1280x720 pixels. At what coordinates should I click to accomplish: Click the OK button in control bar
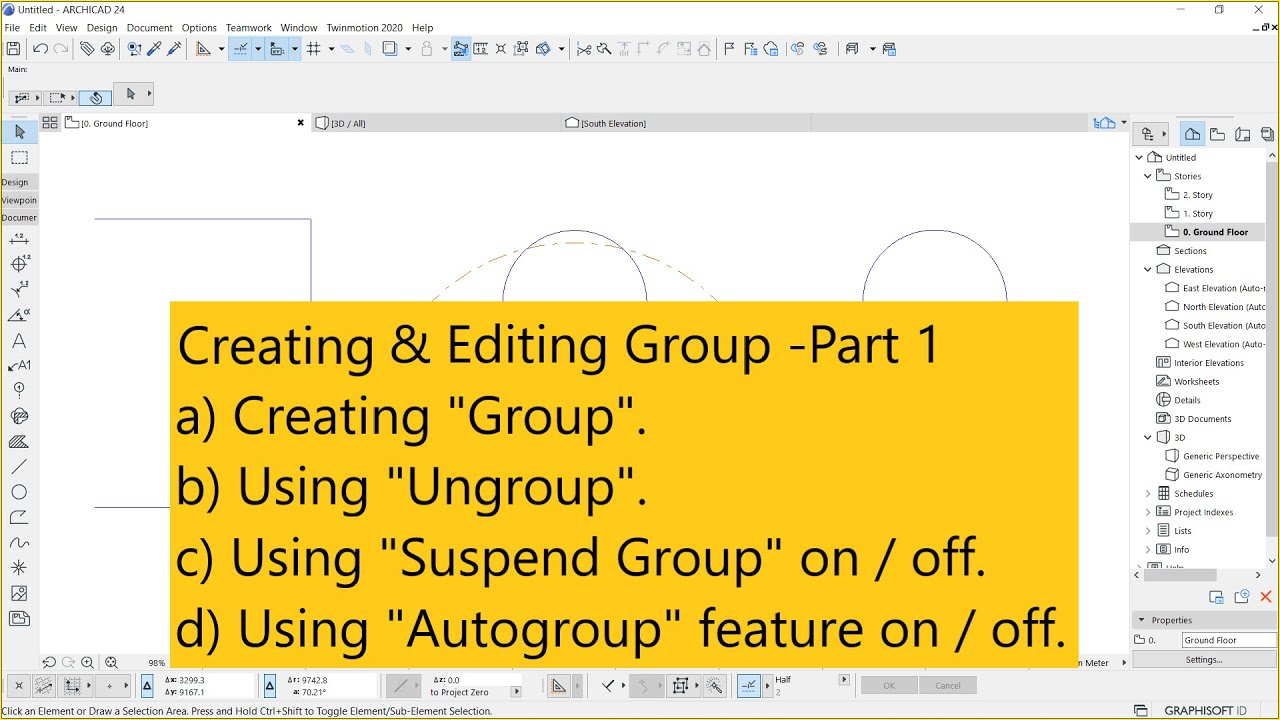click(889, 686)
